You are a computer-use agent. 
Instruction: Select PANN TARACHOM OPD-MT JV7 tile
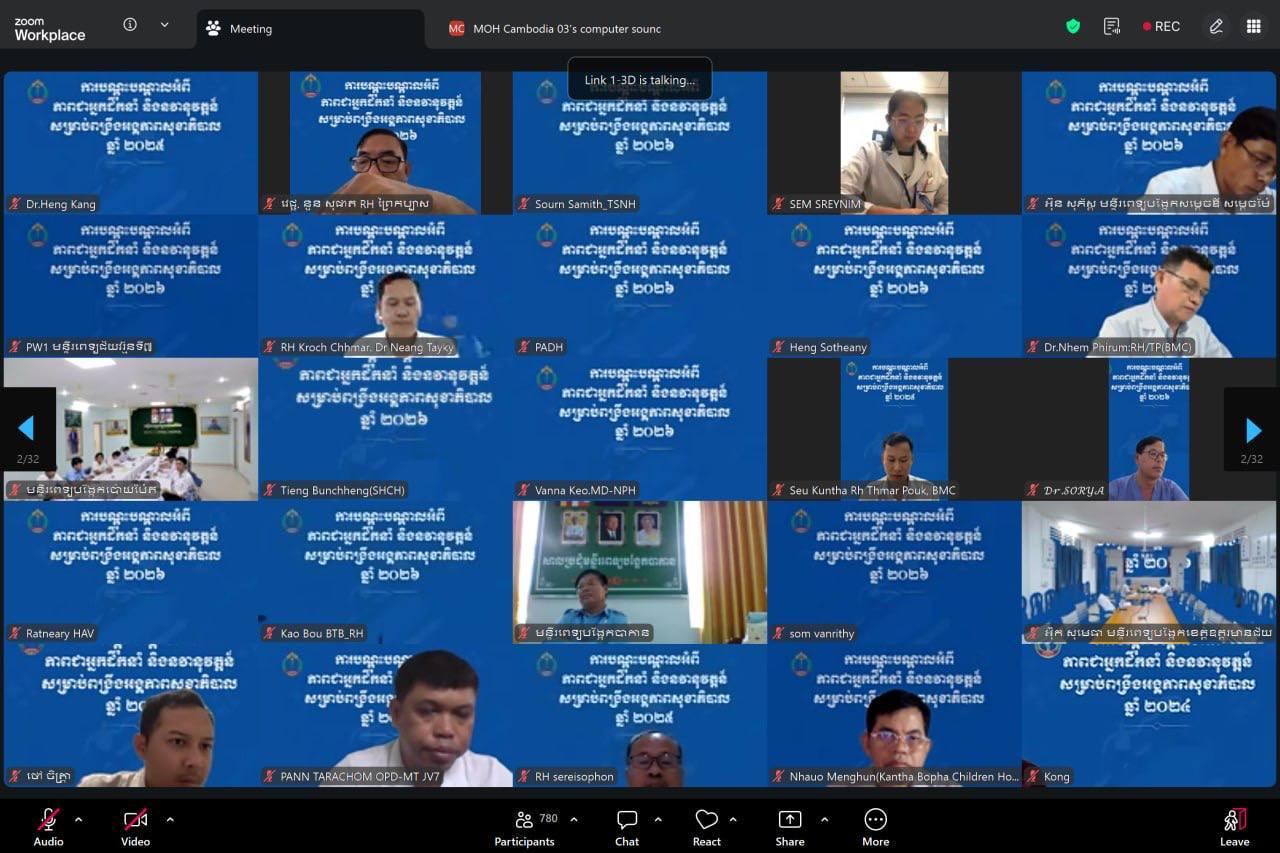tap(385, 715)
